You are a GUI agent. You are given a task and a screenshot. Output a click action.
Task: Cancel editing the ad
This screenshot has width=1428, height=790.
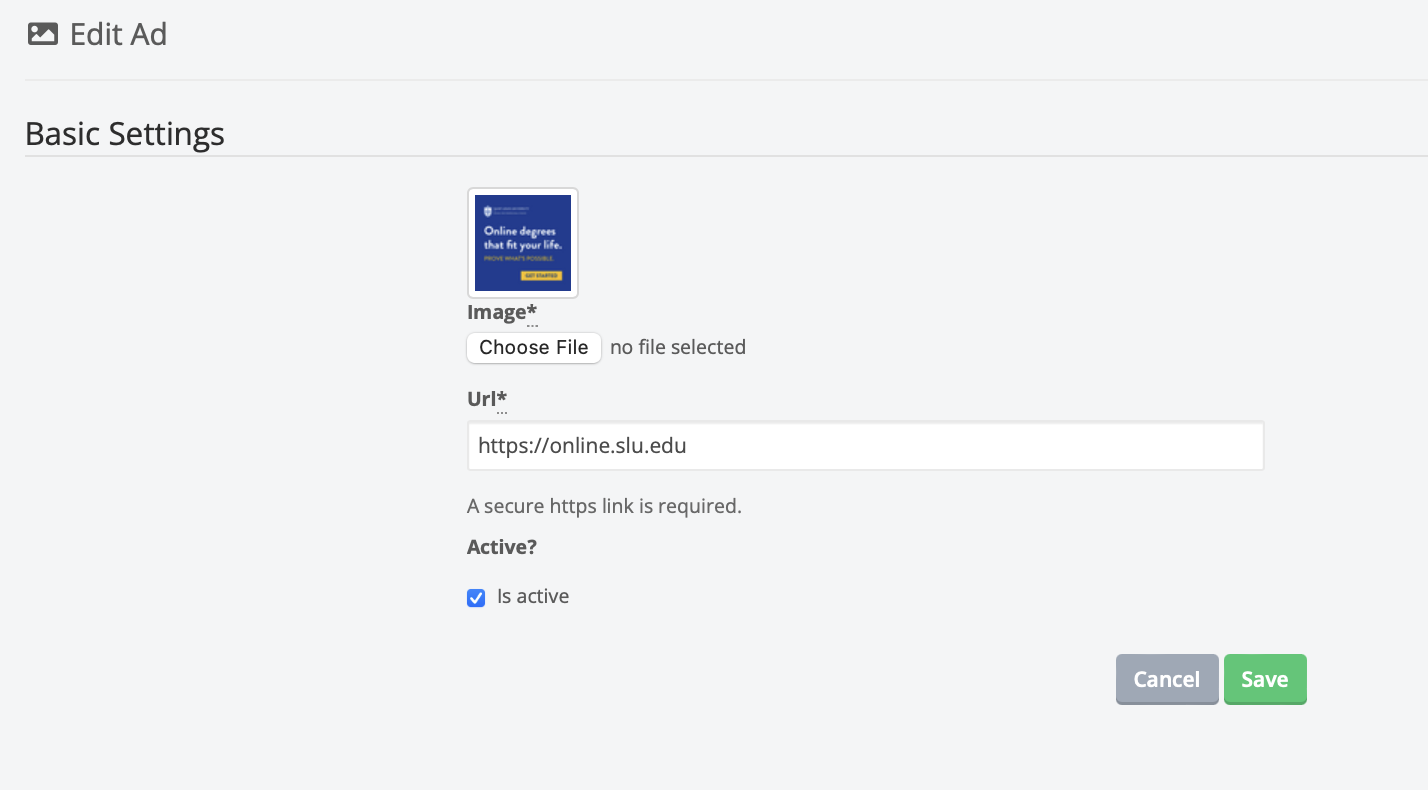point(1166,679)
